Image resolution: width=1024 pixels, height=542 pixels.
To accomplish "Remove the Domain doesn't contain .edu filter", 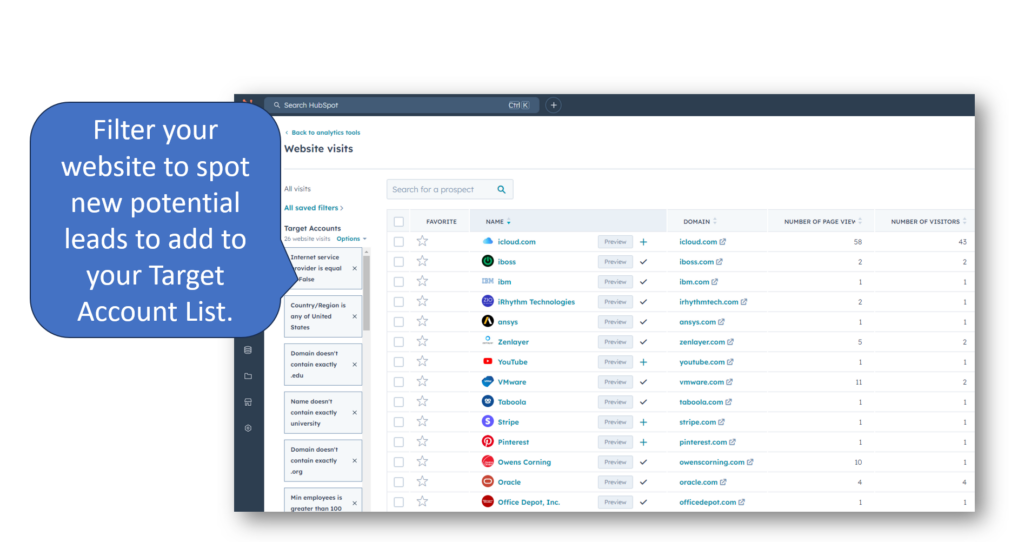I will (354, 364).
